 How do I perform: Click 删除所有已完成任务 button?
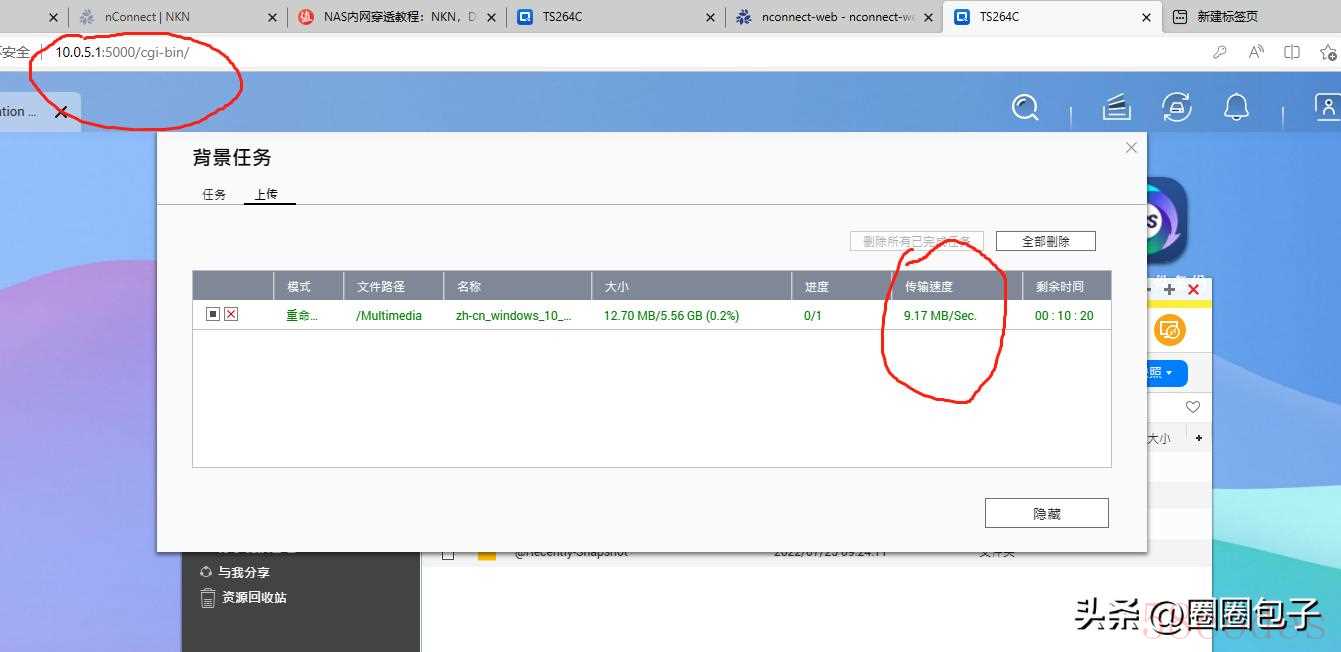click(x=917, y=241)
